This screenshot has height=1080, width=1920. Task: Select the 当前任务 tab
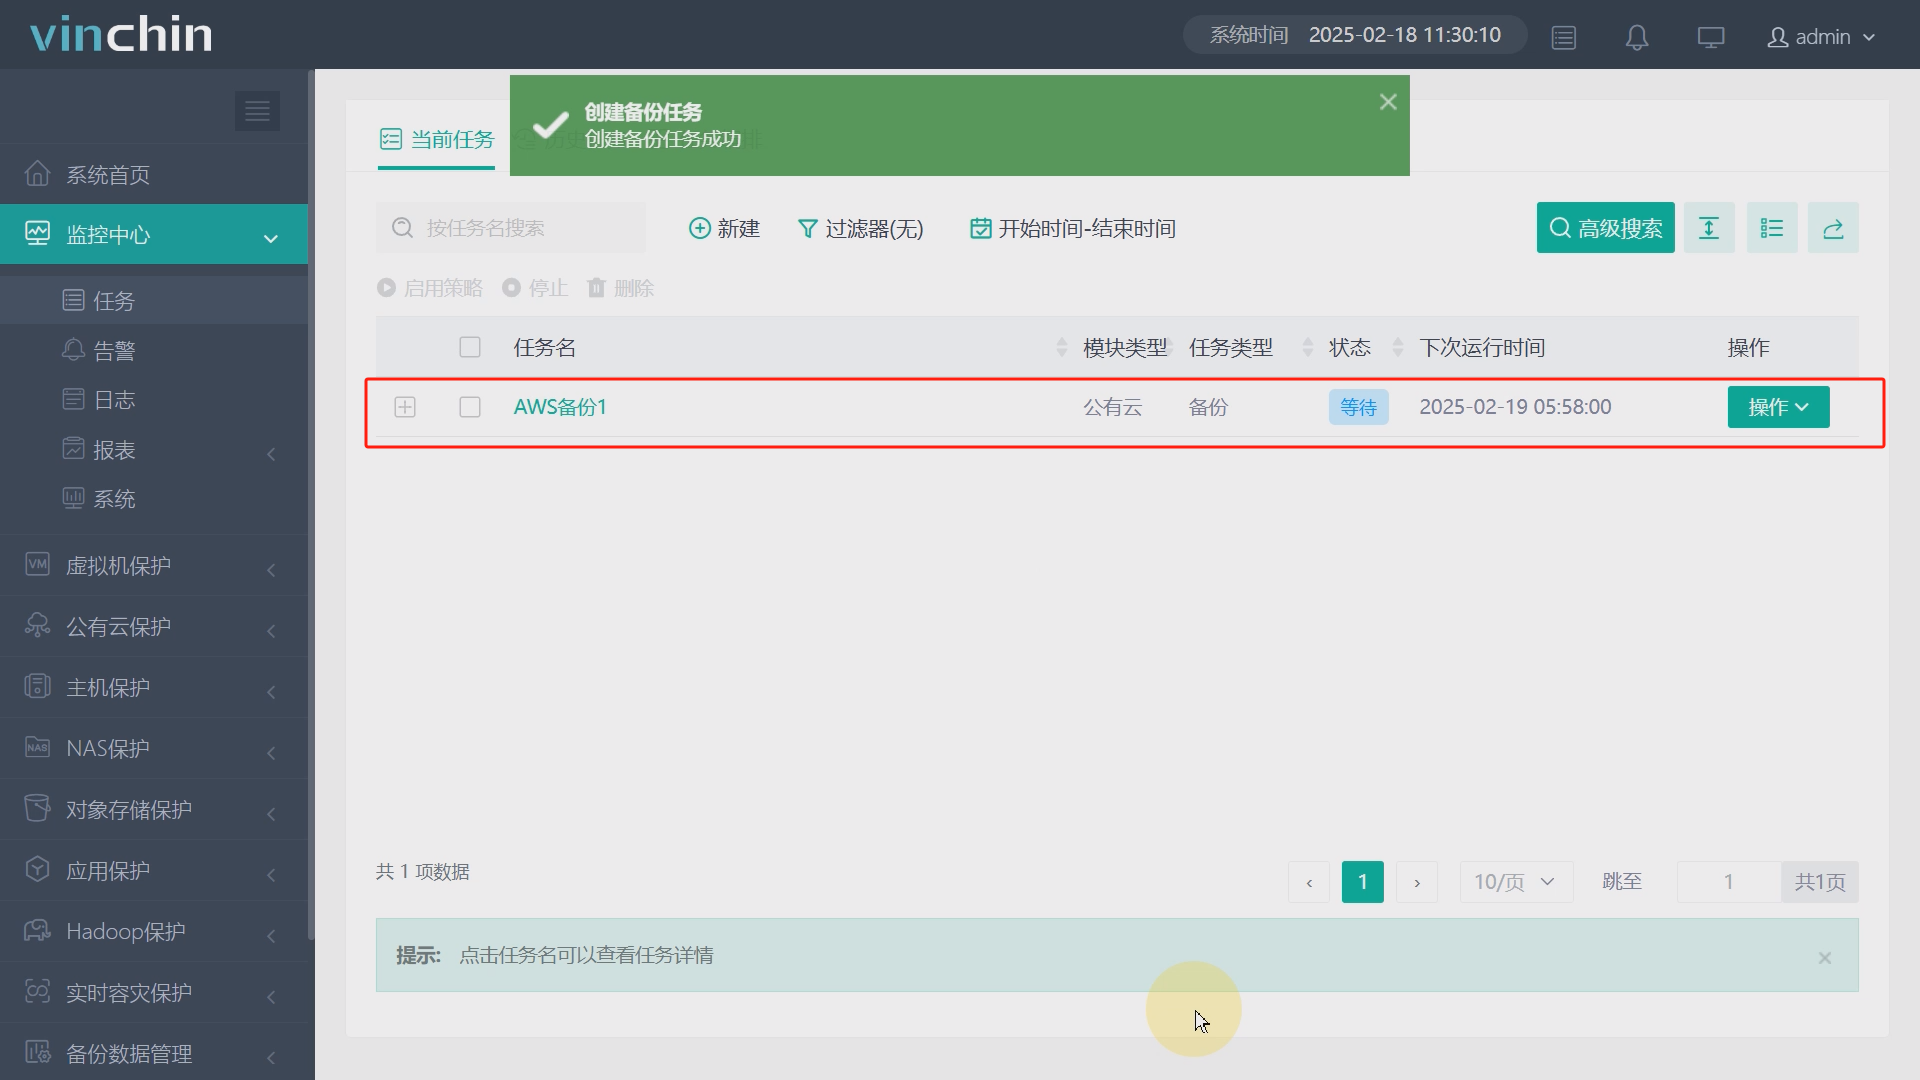[437, 140]
